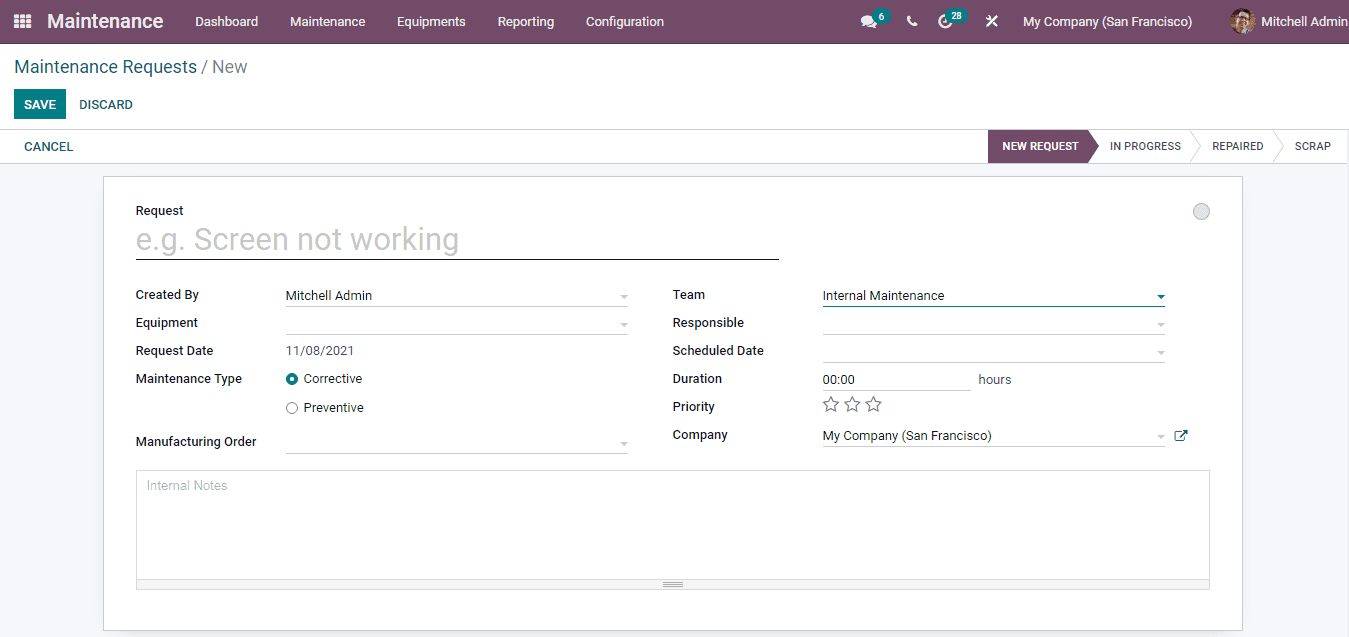Select the Preventive maintenance type
Viewport: 1349px width, 637px height.
pyautogui.click(x=291, y=407)
